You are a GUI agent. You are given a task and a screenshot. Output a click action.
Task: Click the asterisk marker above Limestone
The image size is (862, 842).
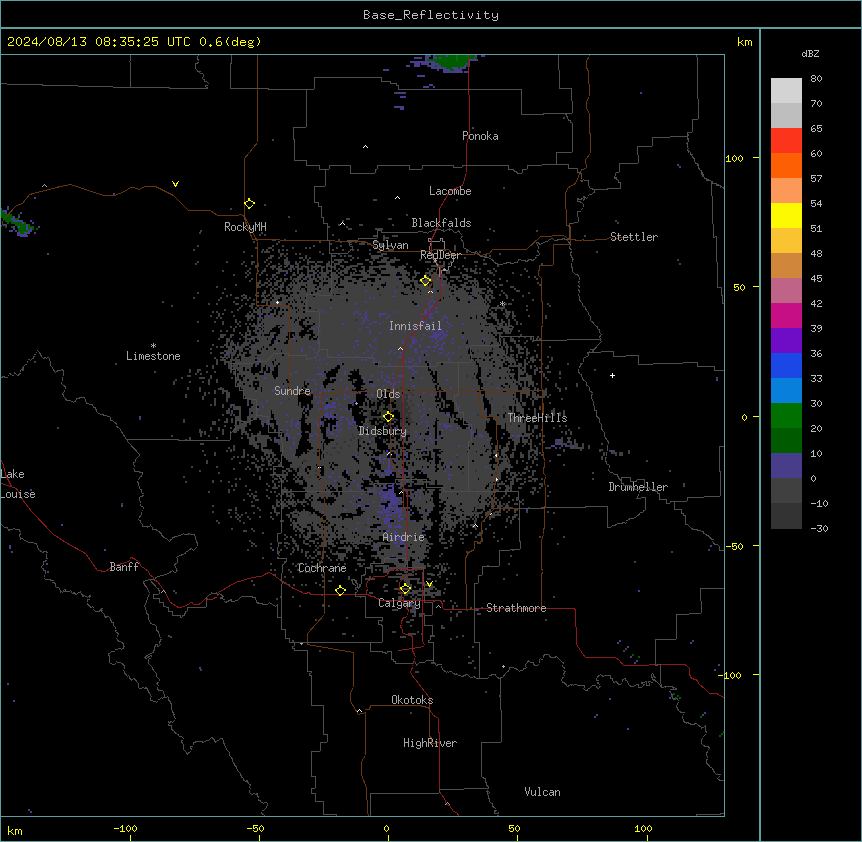(x=153, y=346)
